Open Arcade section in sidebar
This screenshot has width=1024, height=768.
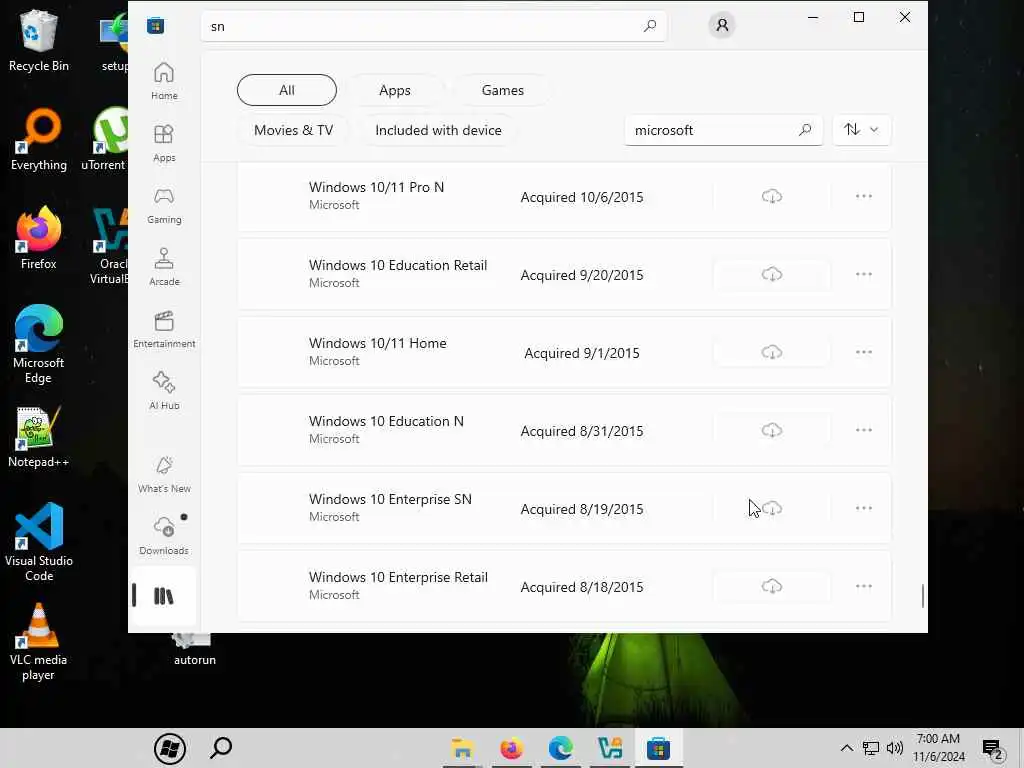[164, 267]
